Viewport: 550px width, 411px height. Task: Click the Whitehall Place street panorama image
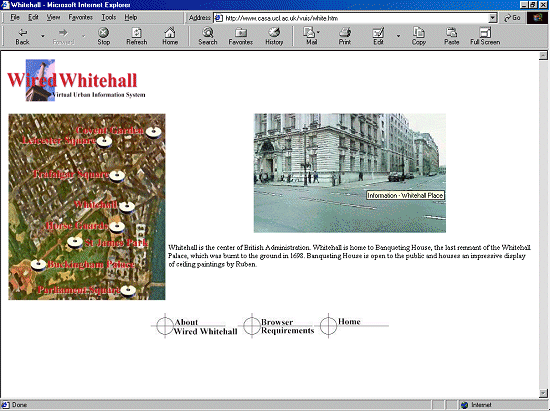coord(350,173)
